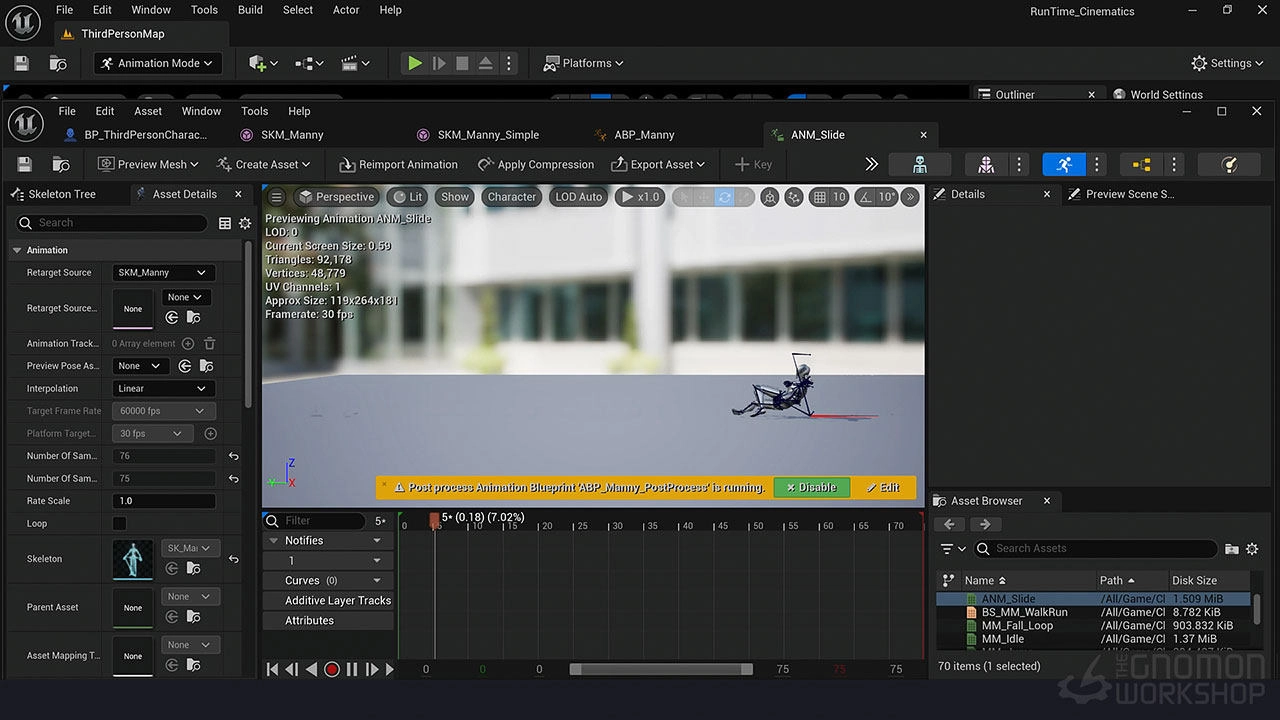Click the Key button to add a key

(x=752, y=164)
